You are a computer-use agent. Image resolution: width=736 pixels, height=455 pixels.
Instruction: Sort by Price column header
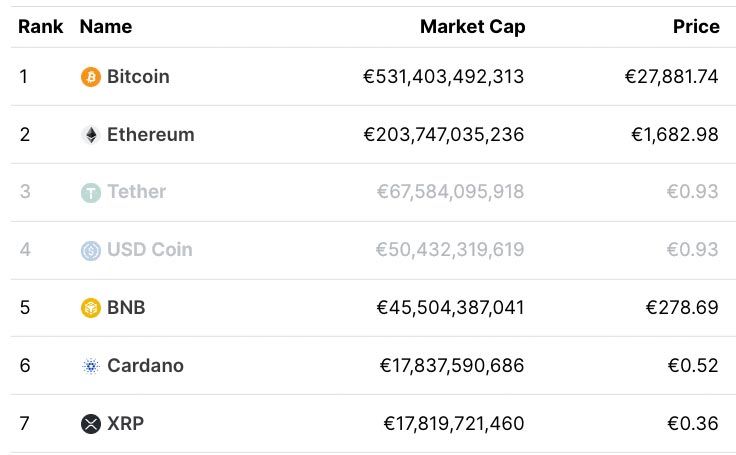pyautogui.click(x=696, y=27)
